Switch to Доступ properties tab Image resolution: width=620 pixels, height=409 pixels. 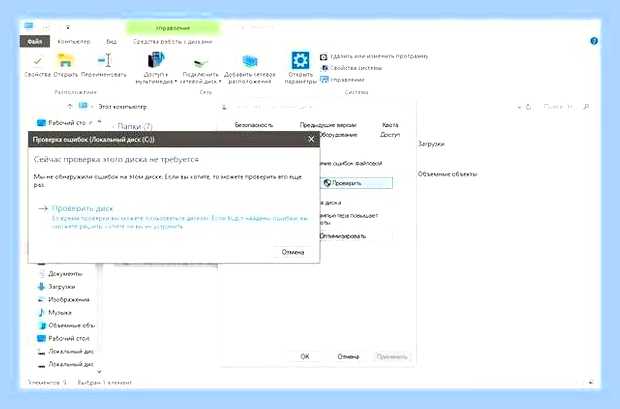(x=389, y=135)
